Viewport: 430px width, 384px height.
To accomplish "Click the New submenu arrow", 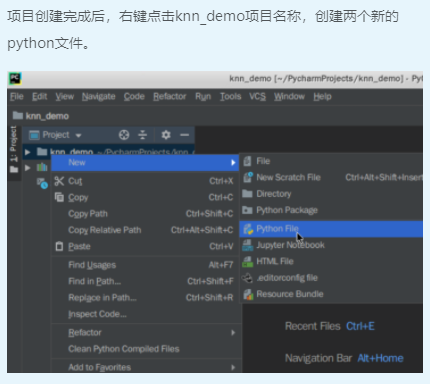I will click(233, 163).
